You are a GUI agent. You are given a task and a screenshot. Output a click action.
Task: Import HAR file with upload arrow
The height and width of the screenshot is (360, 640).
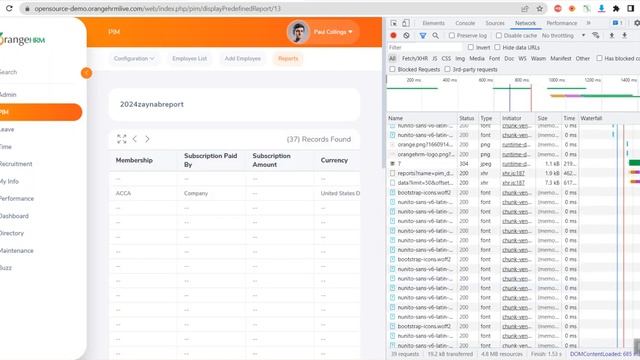coord(611,36)
